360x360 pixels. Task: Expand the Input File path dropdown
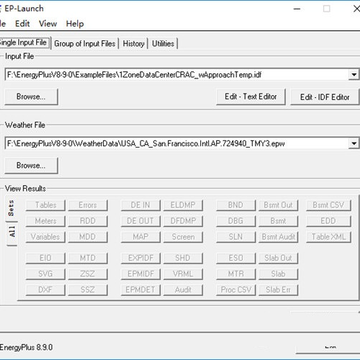tap(353, 75)
